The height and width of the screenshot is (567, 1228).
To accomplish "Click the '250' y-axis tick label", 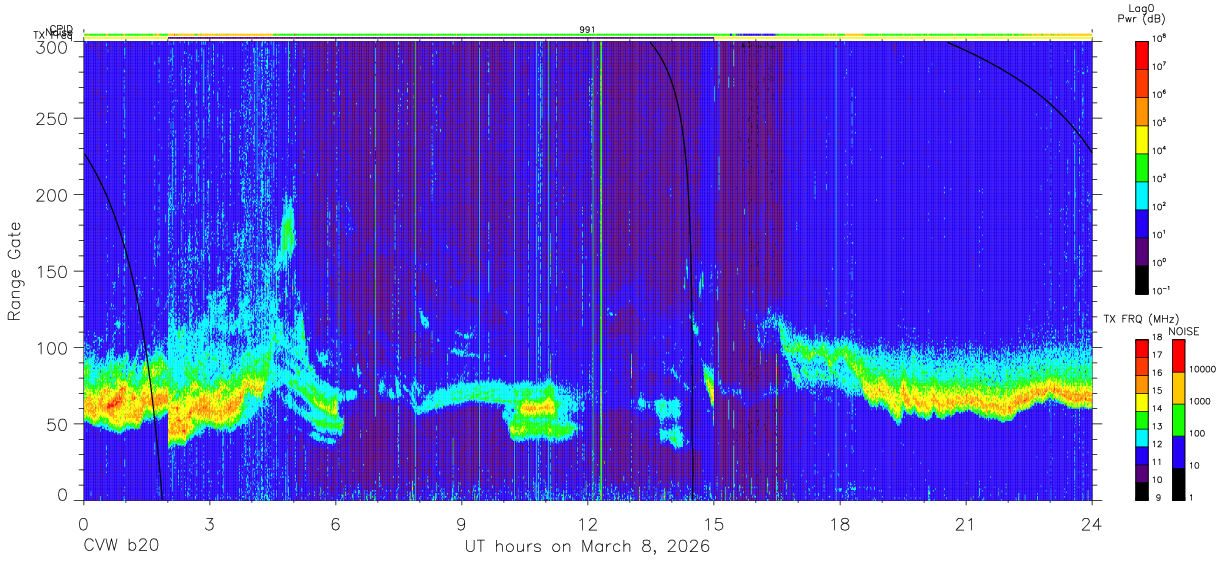I will [53, 119].
